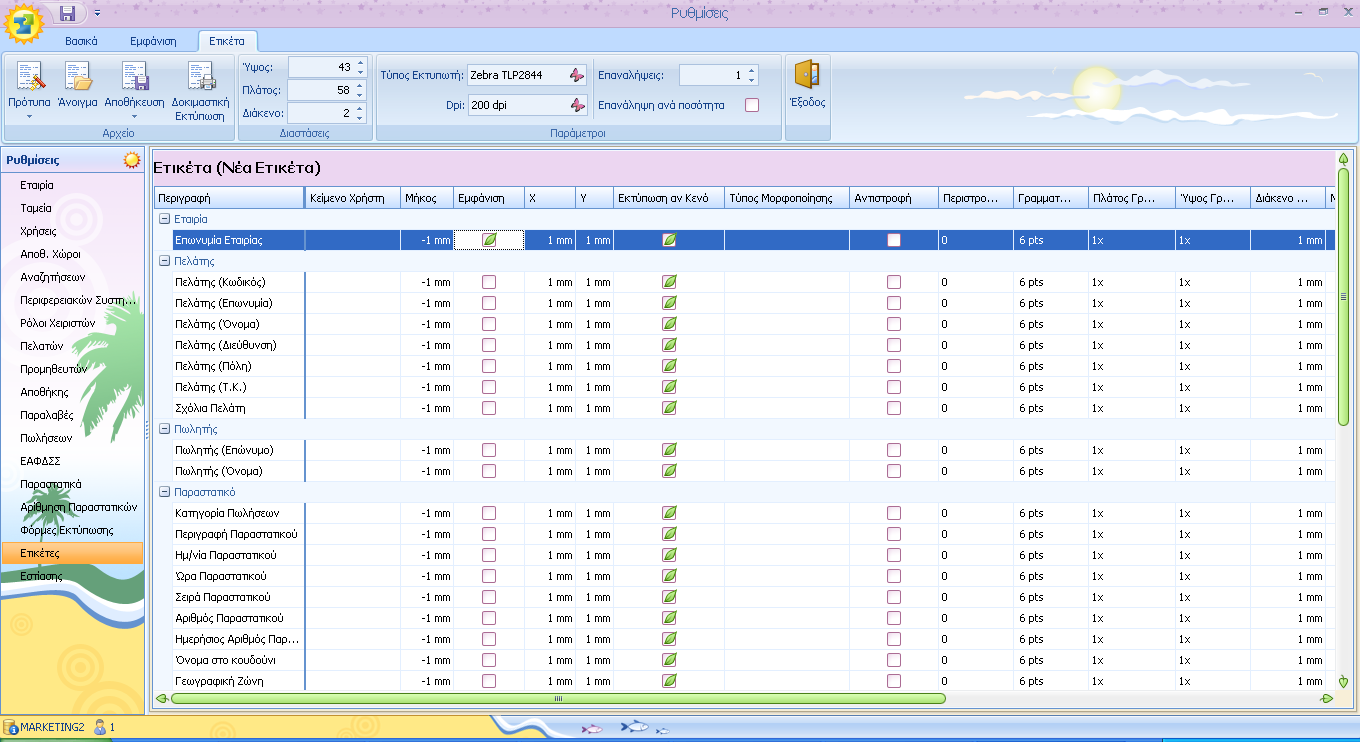1361x742 pixels.
Task: Click the user icon in the status bar
Action: pos(100,727)
